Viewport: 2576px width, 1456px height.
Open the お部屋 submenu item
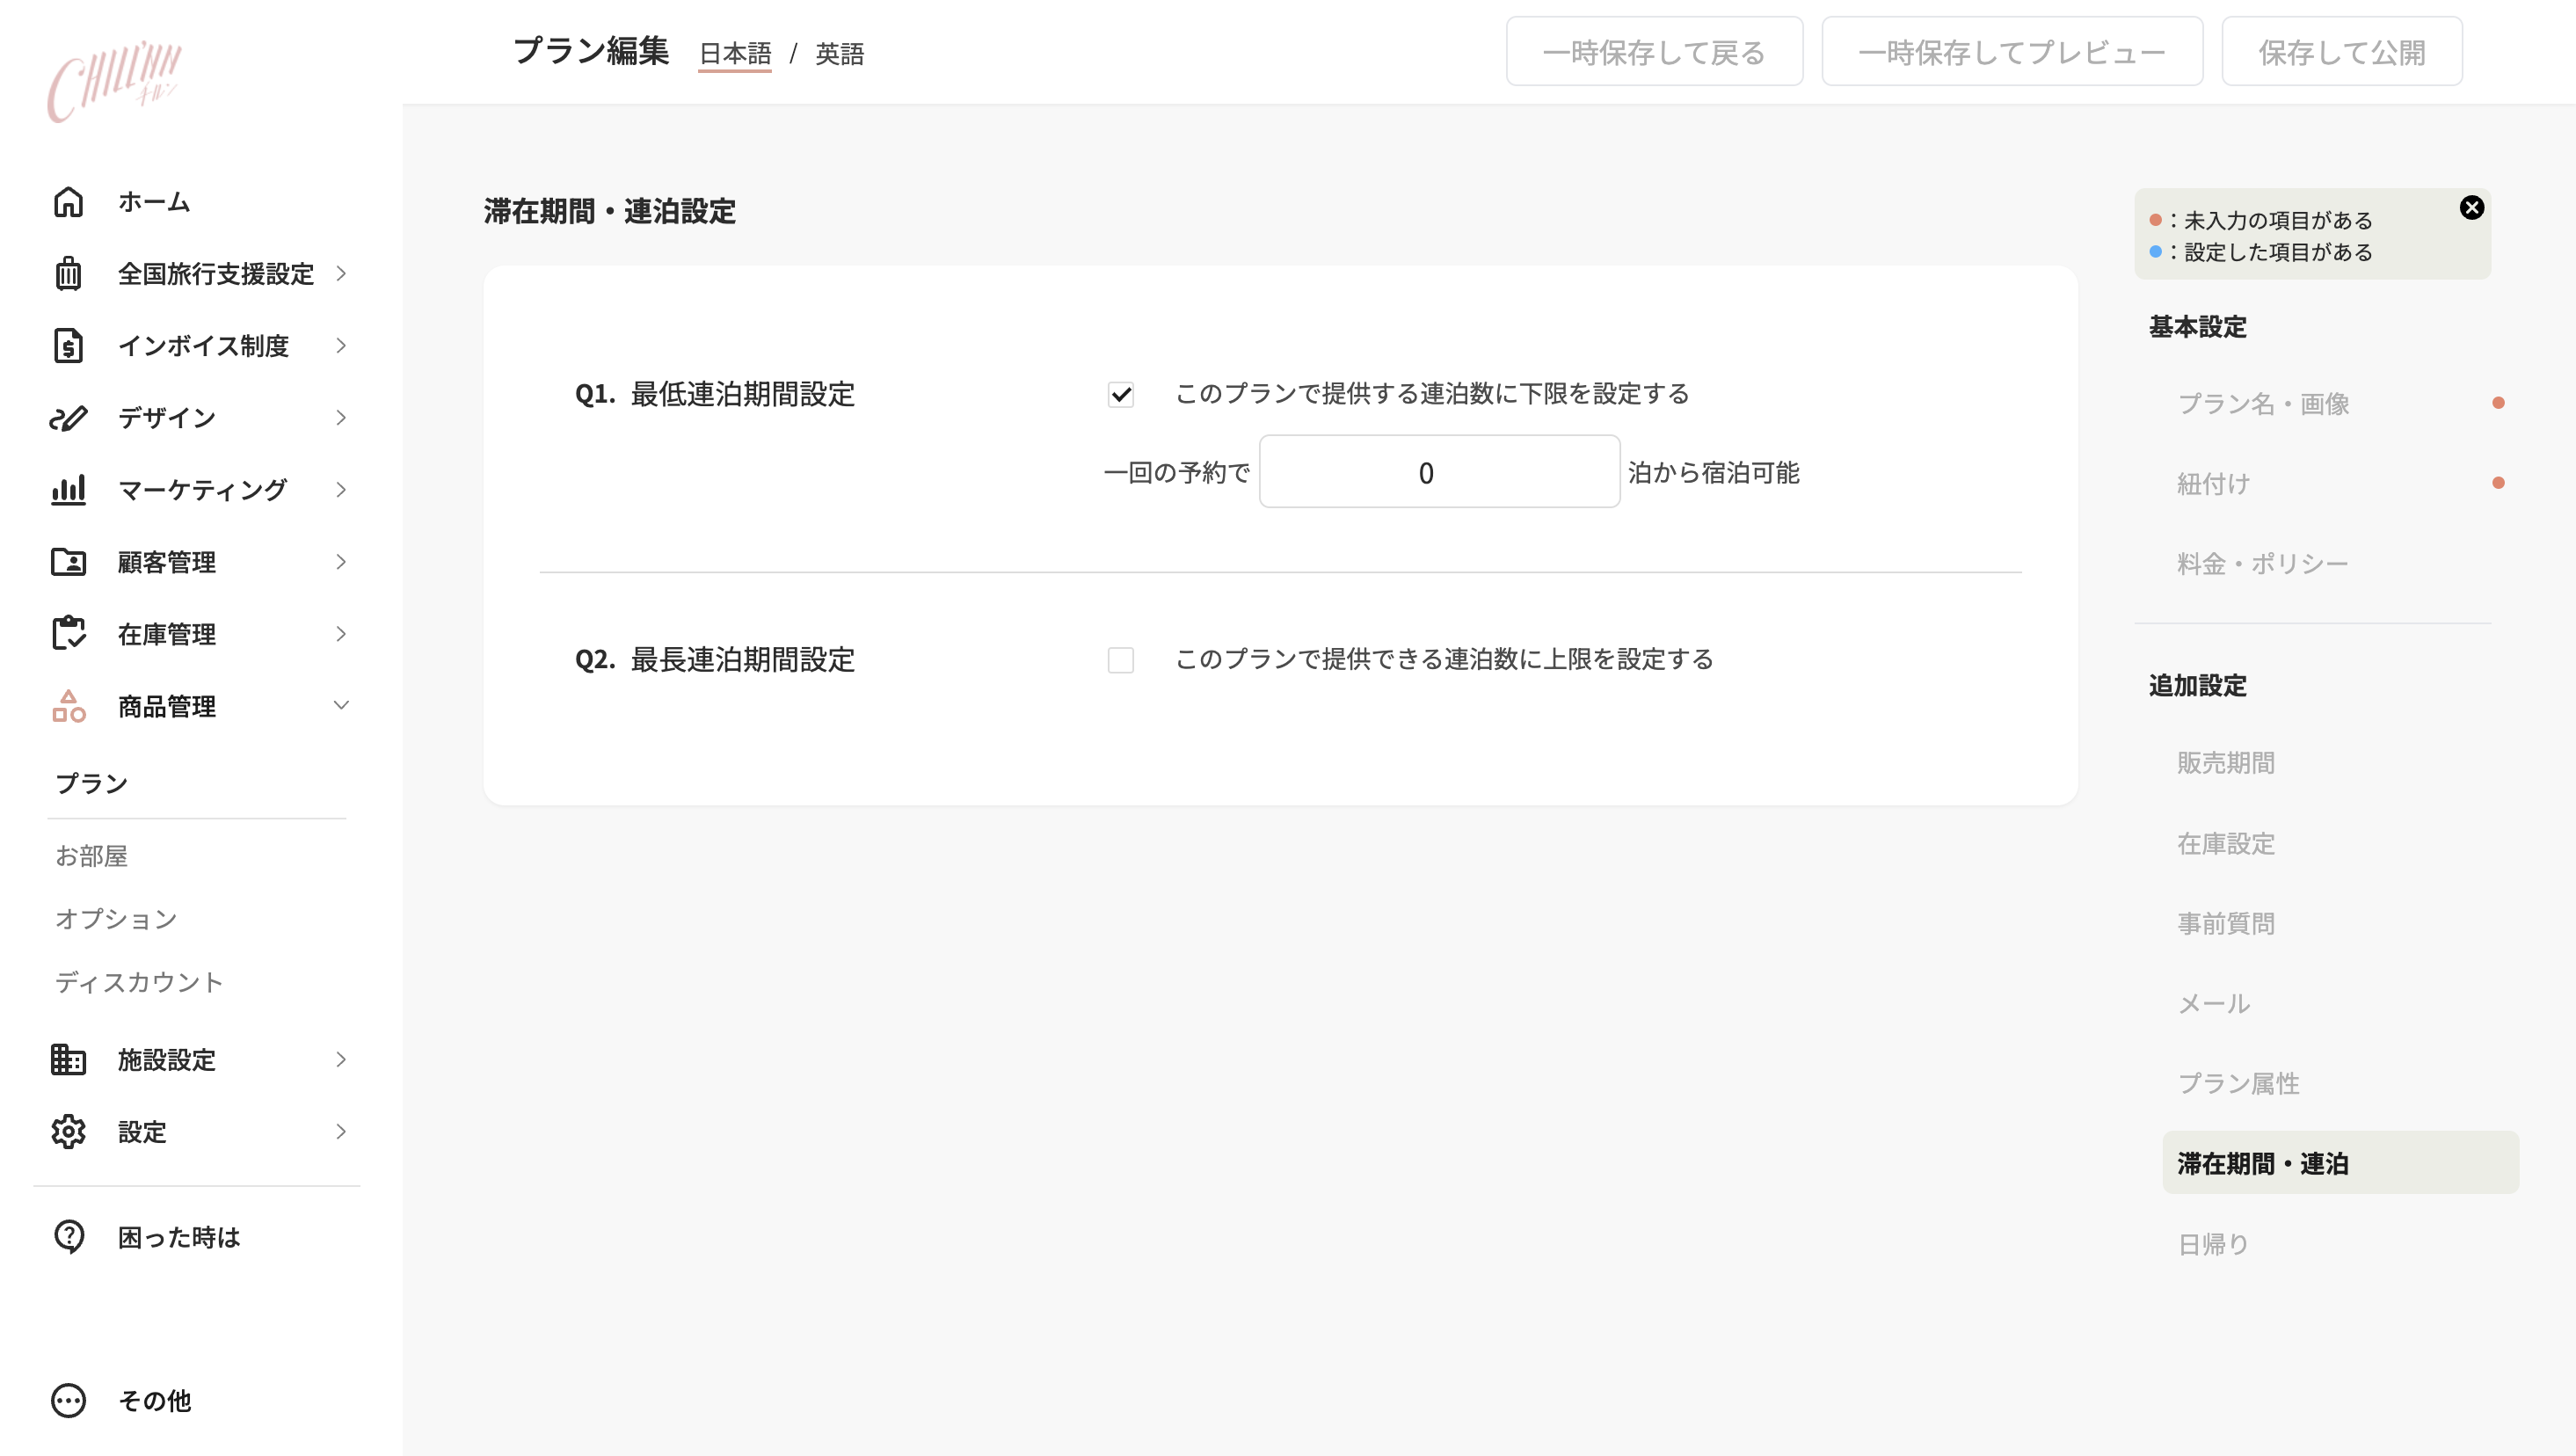coord(92,856)
